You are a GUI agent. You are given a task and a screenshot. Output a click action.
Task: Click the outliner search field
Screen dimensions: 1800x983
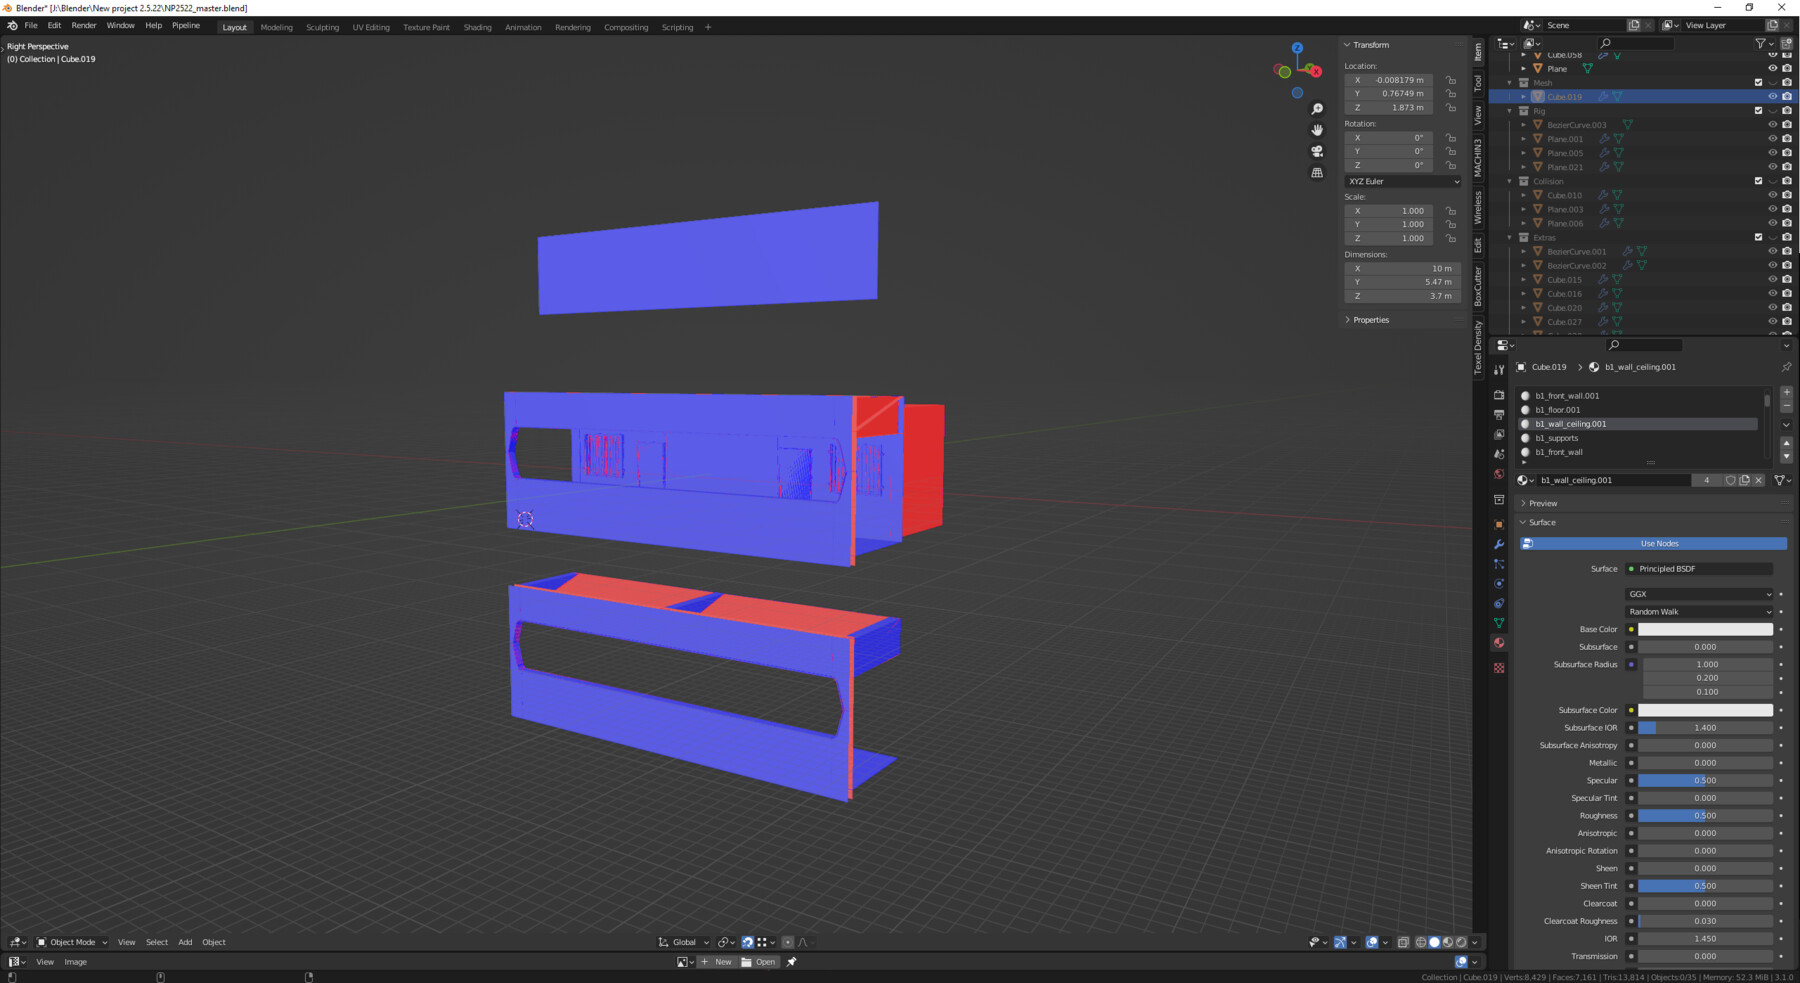(x=1636, y=44)
